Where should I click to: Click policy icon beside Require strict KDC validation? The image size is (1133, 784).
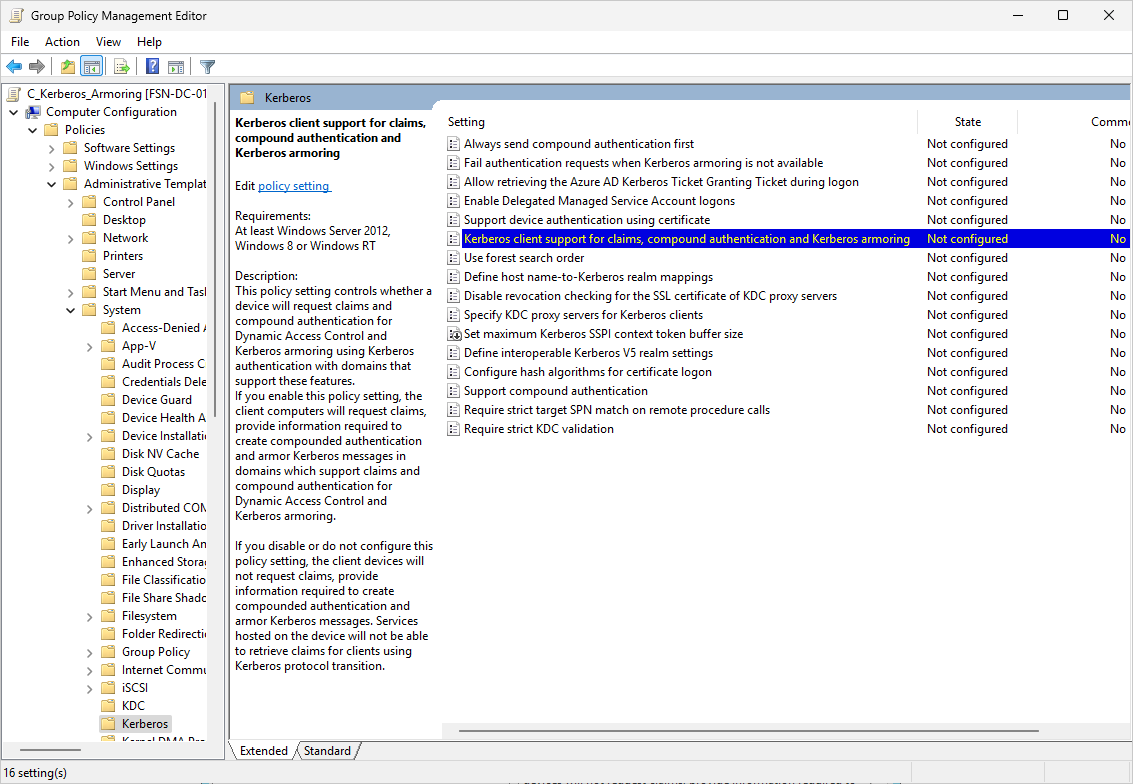(x=453, y=428)
